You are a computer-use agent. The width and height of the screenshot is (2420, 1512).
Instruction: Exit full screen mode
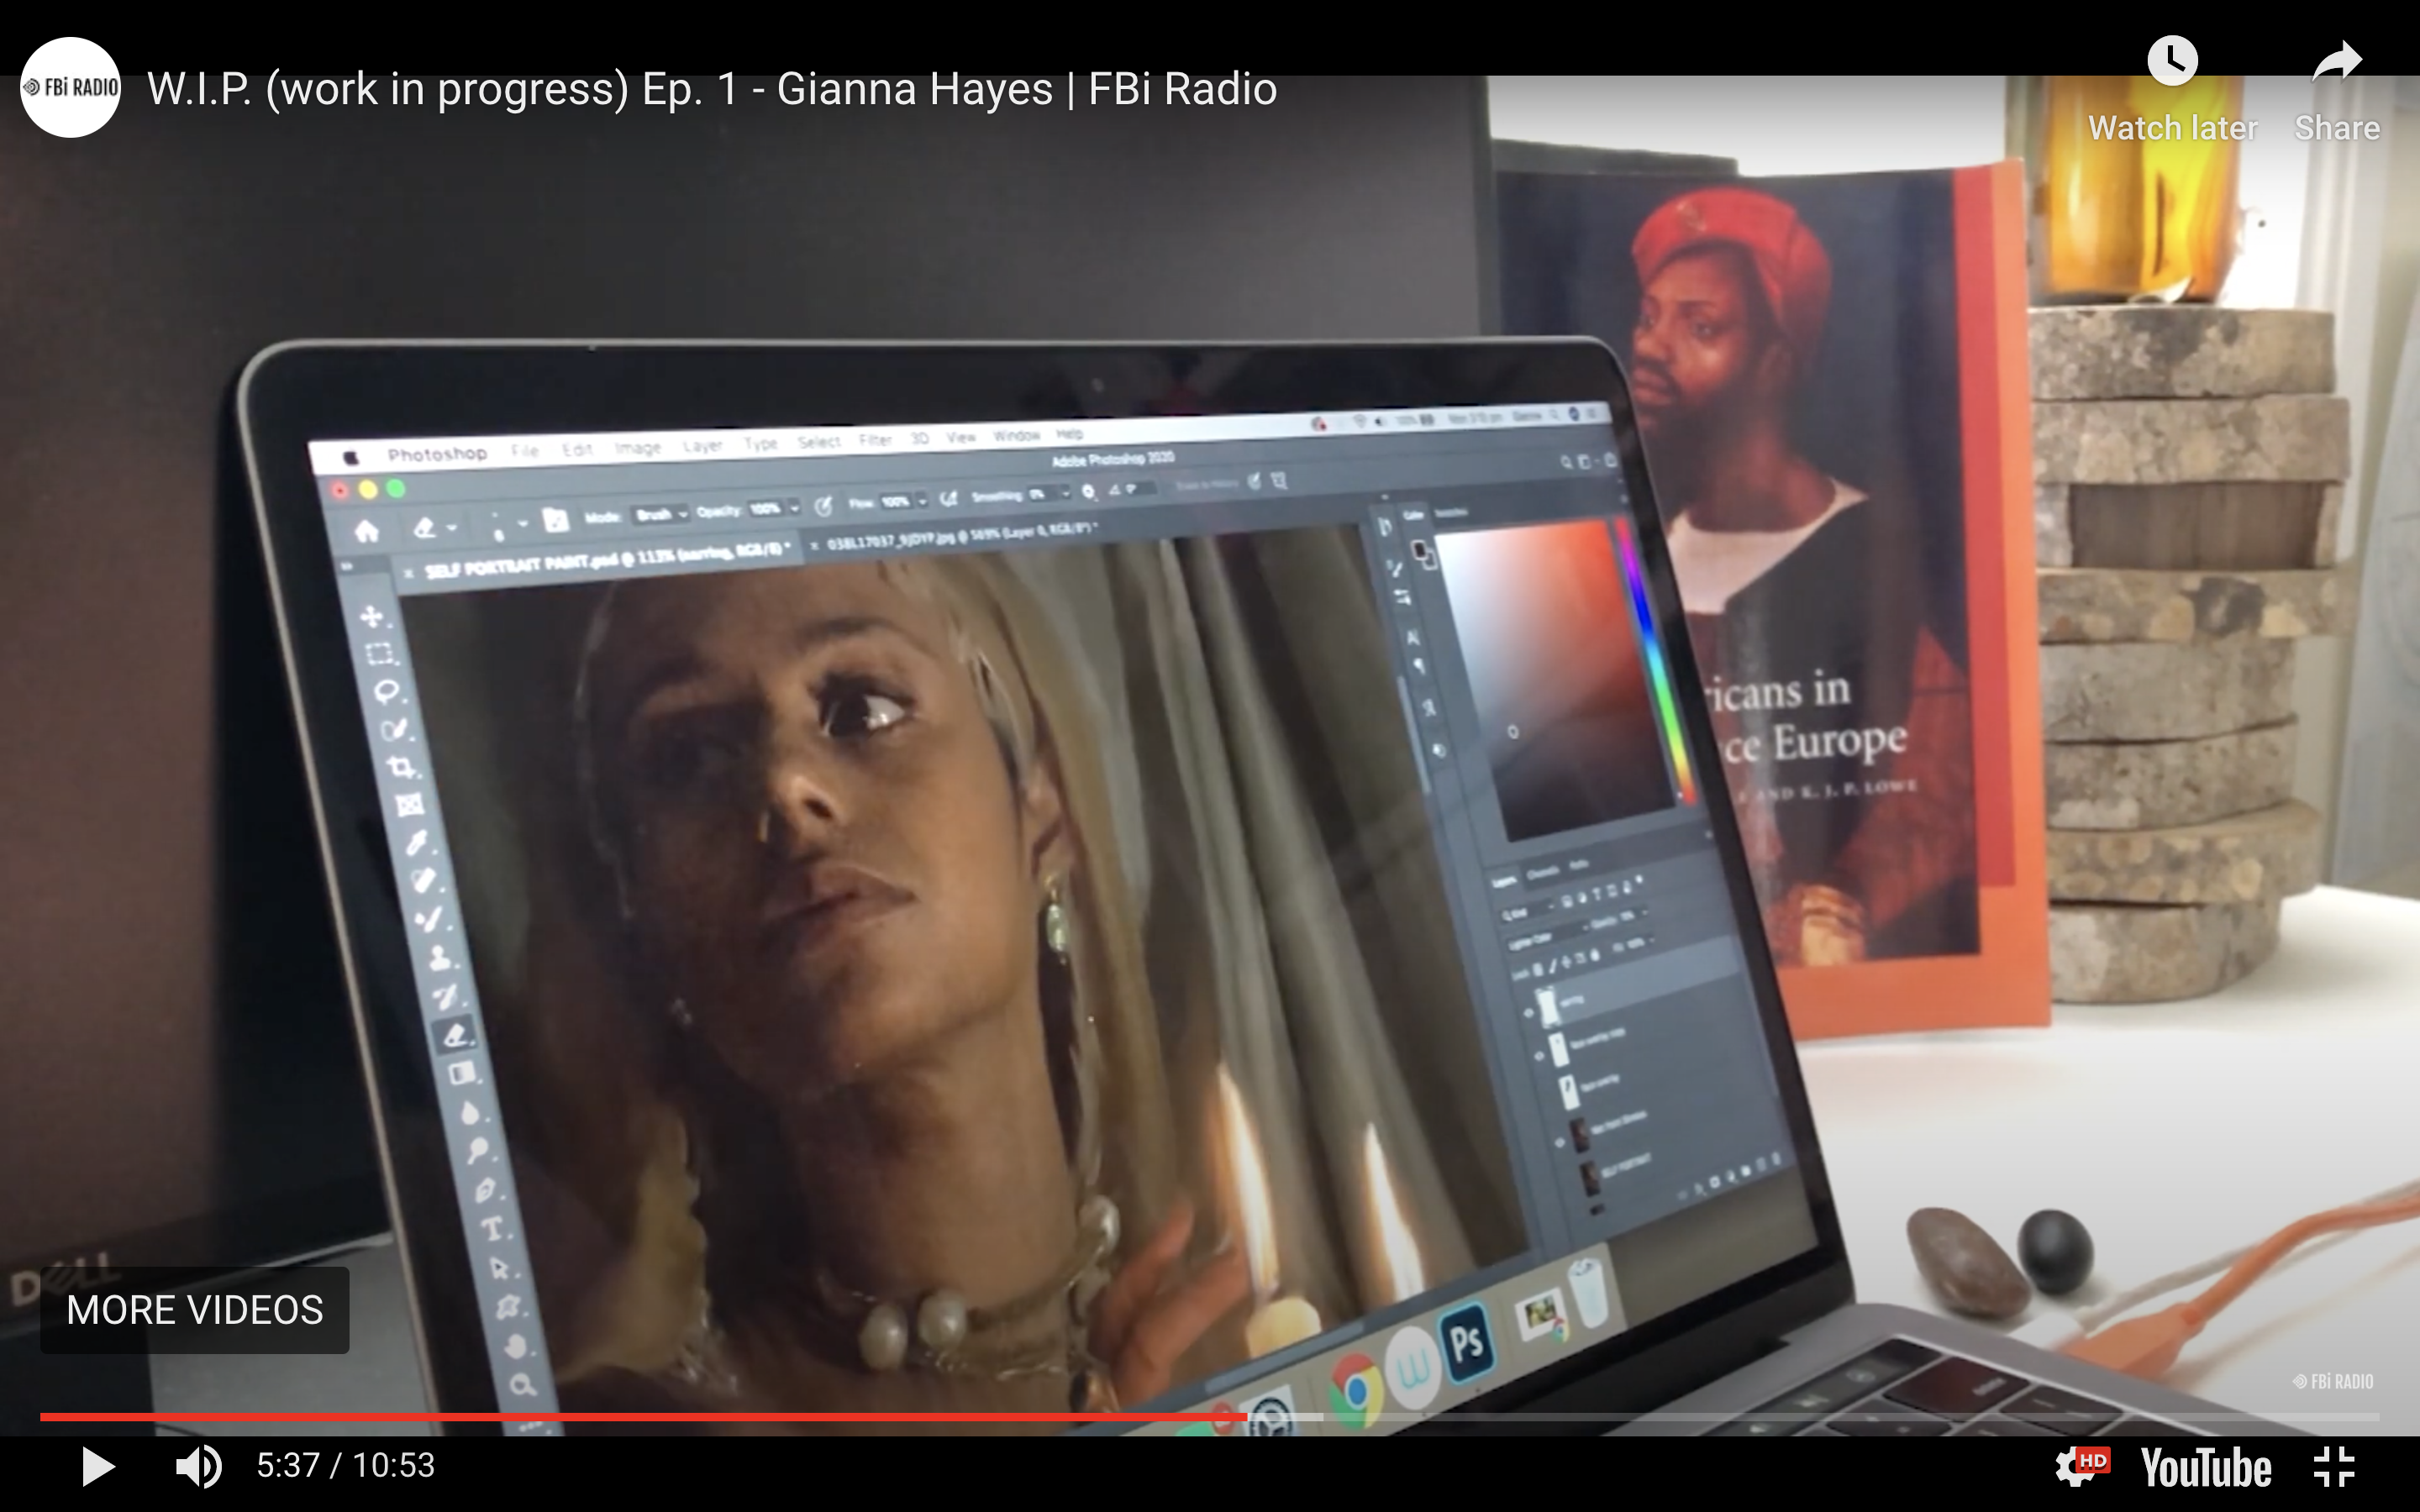click(2336, 1467)
